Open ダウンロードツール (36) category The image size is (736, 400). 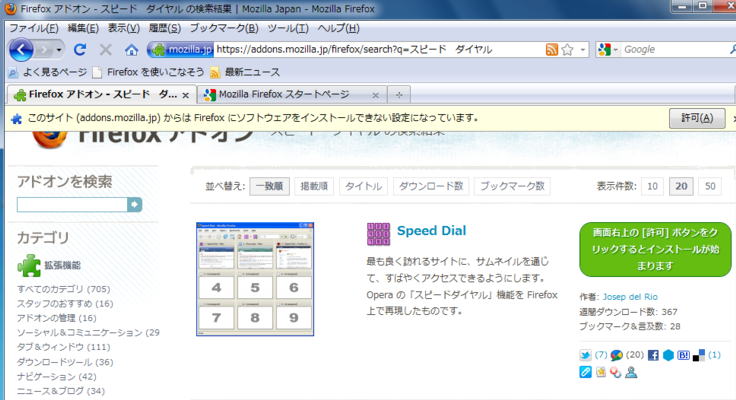click(65, 362)
